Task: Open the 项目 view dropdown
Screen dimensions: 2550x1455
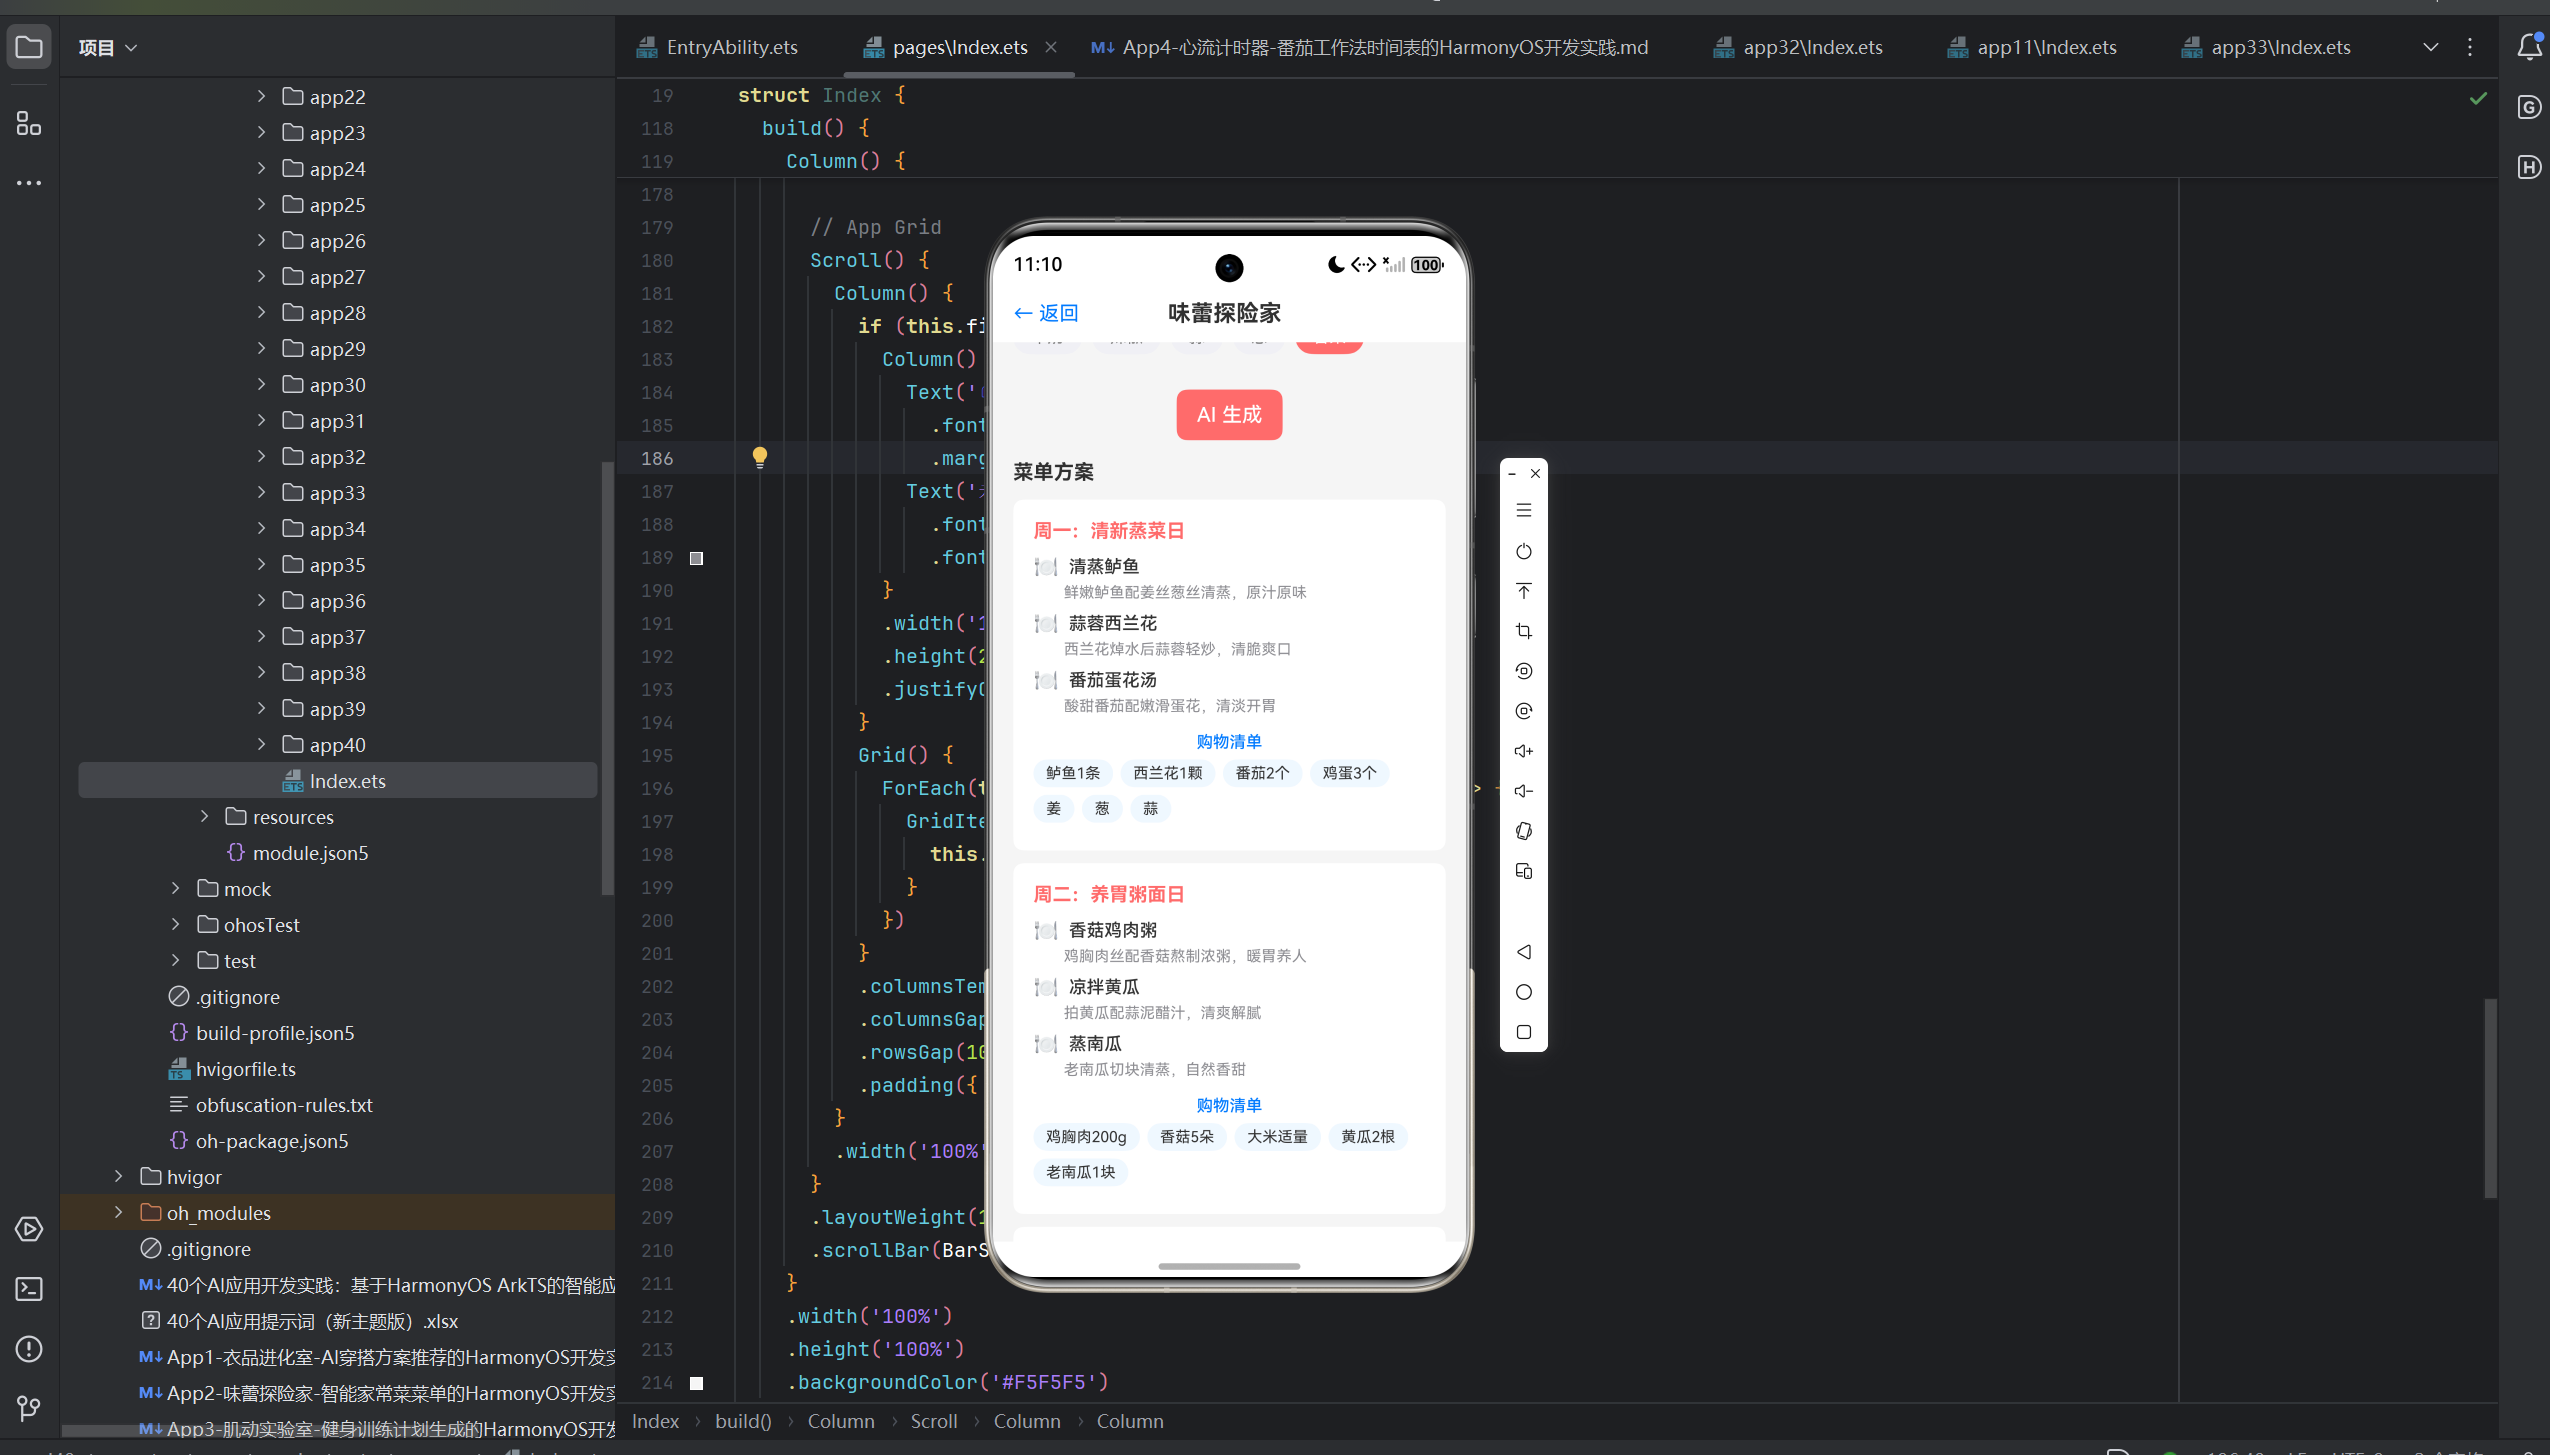Action: tap(107, 47)
